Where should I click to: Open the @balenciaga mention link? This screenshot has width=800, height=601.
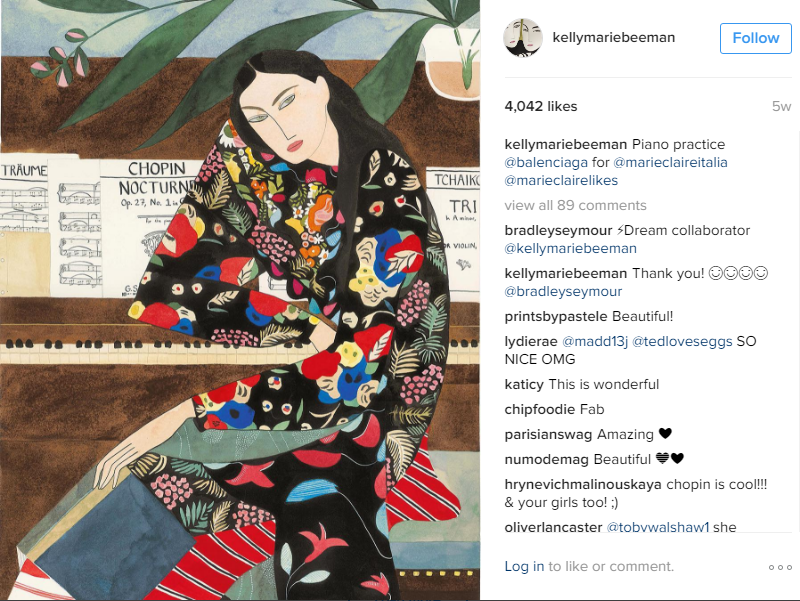[546, 162]
